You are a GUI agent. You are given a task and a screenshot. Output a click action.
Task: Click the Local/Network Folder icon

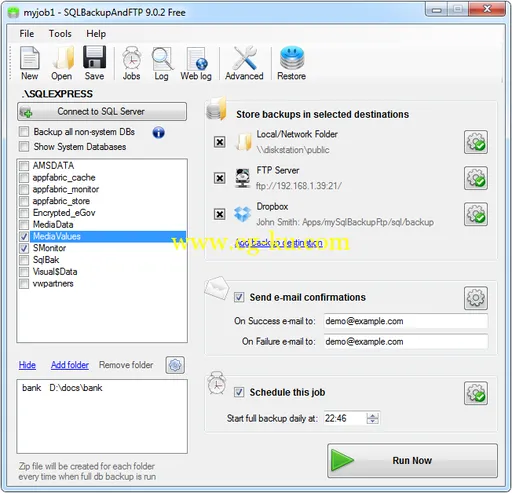pyautogui.click(x=244, y=142)
